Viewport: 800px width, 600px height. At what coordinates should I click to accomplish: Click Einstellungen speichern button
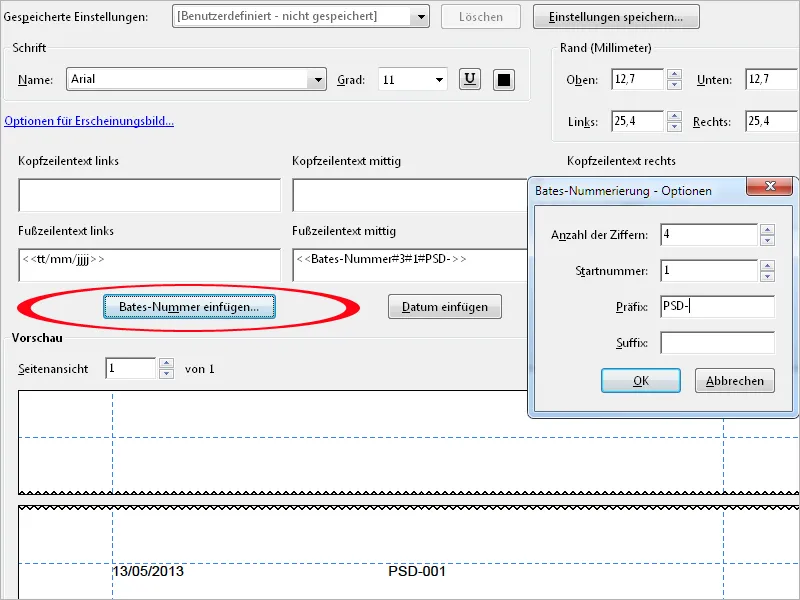(616, 16)
